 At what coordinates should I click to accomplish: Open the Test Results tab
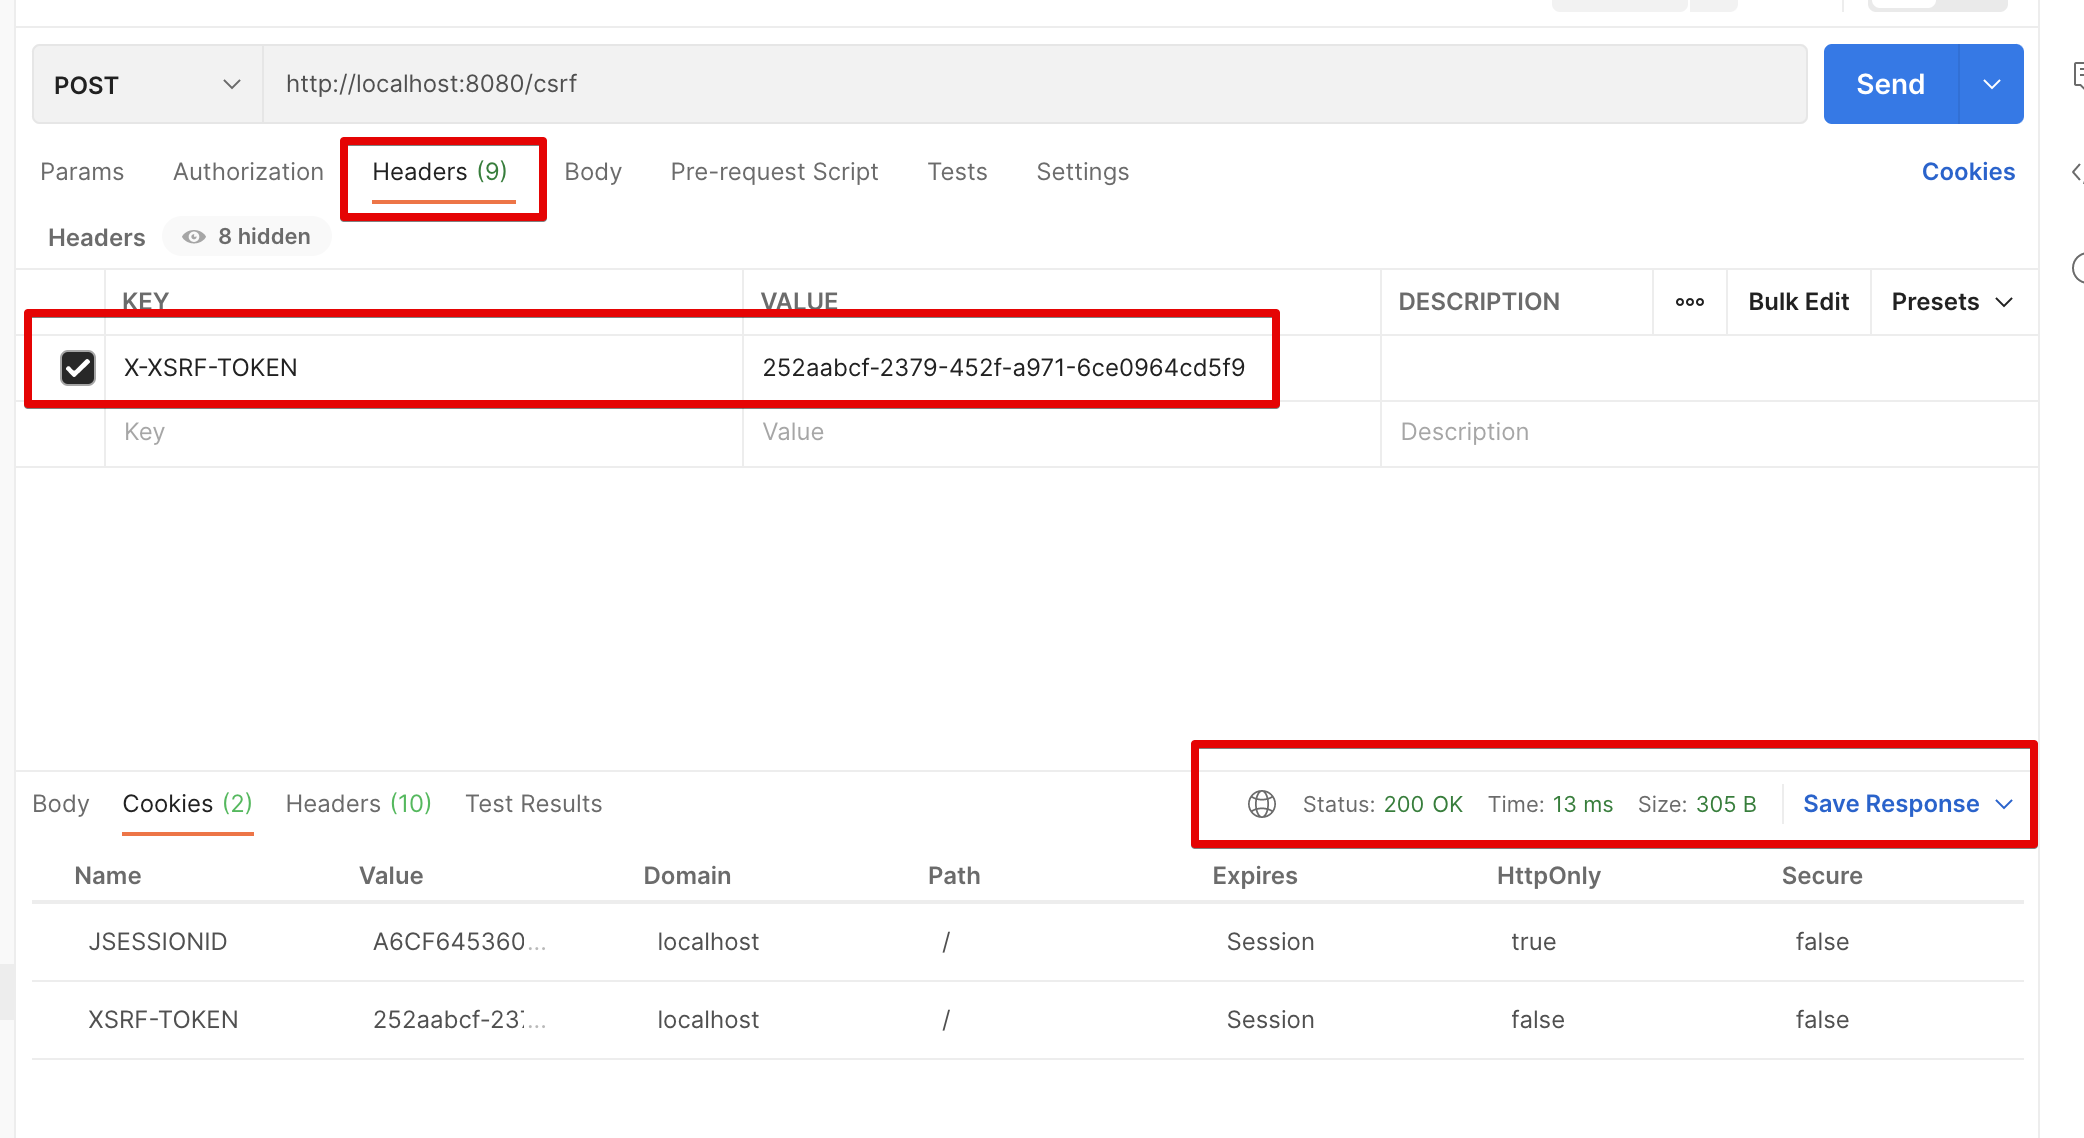(x=533, y=804)
